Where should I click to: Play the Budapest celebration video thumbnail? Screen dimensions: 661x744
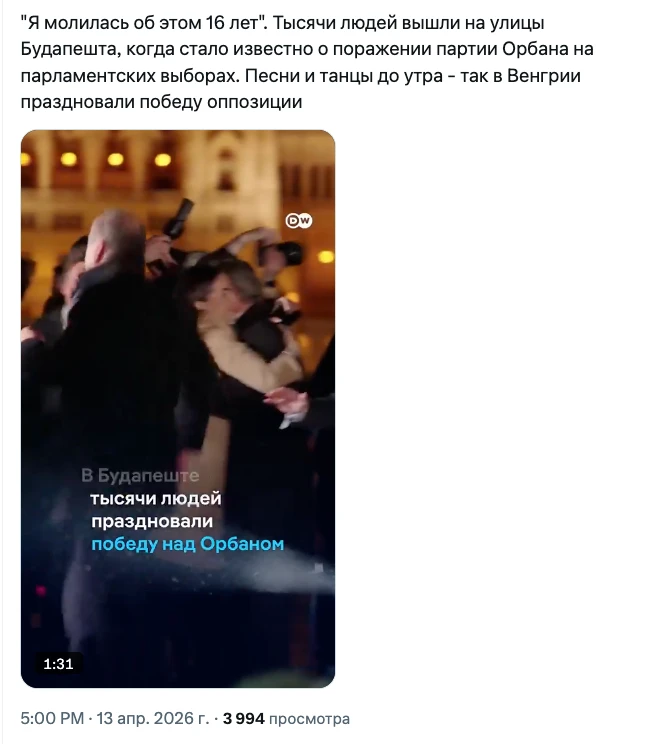(x=178, y=409)
